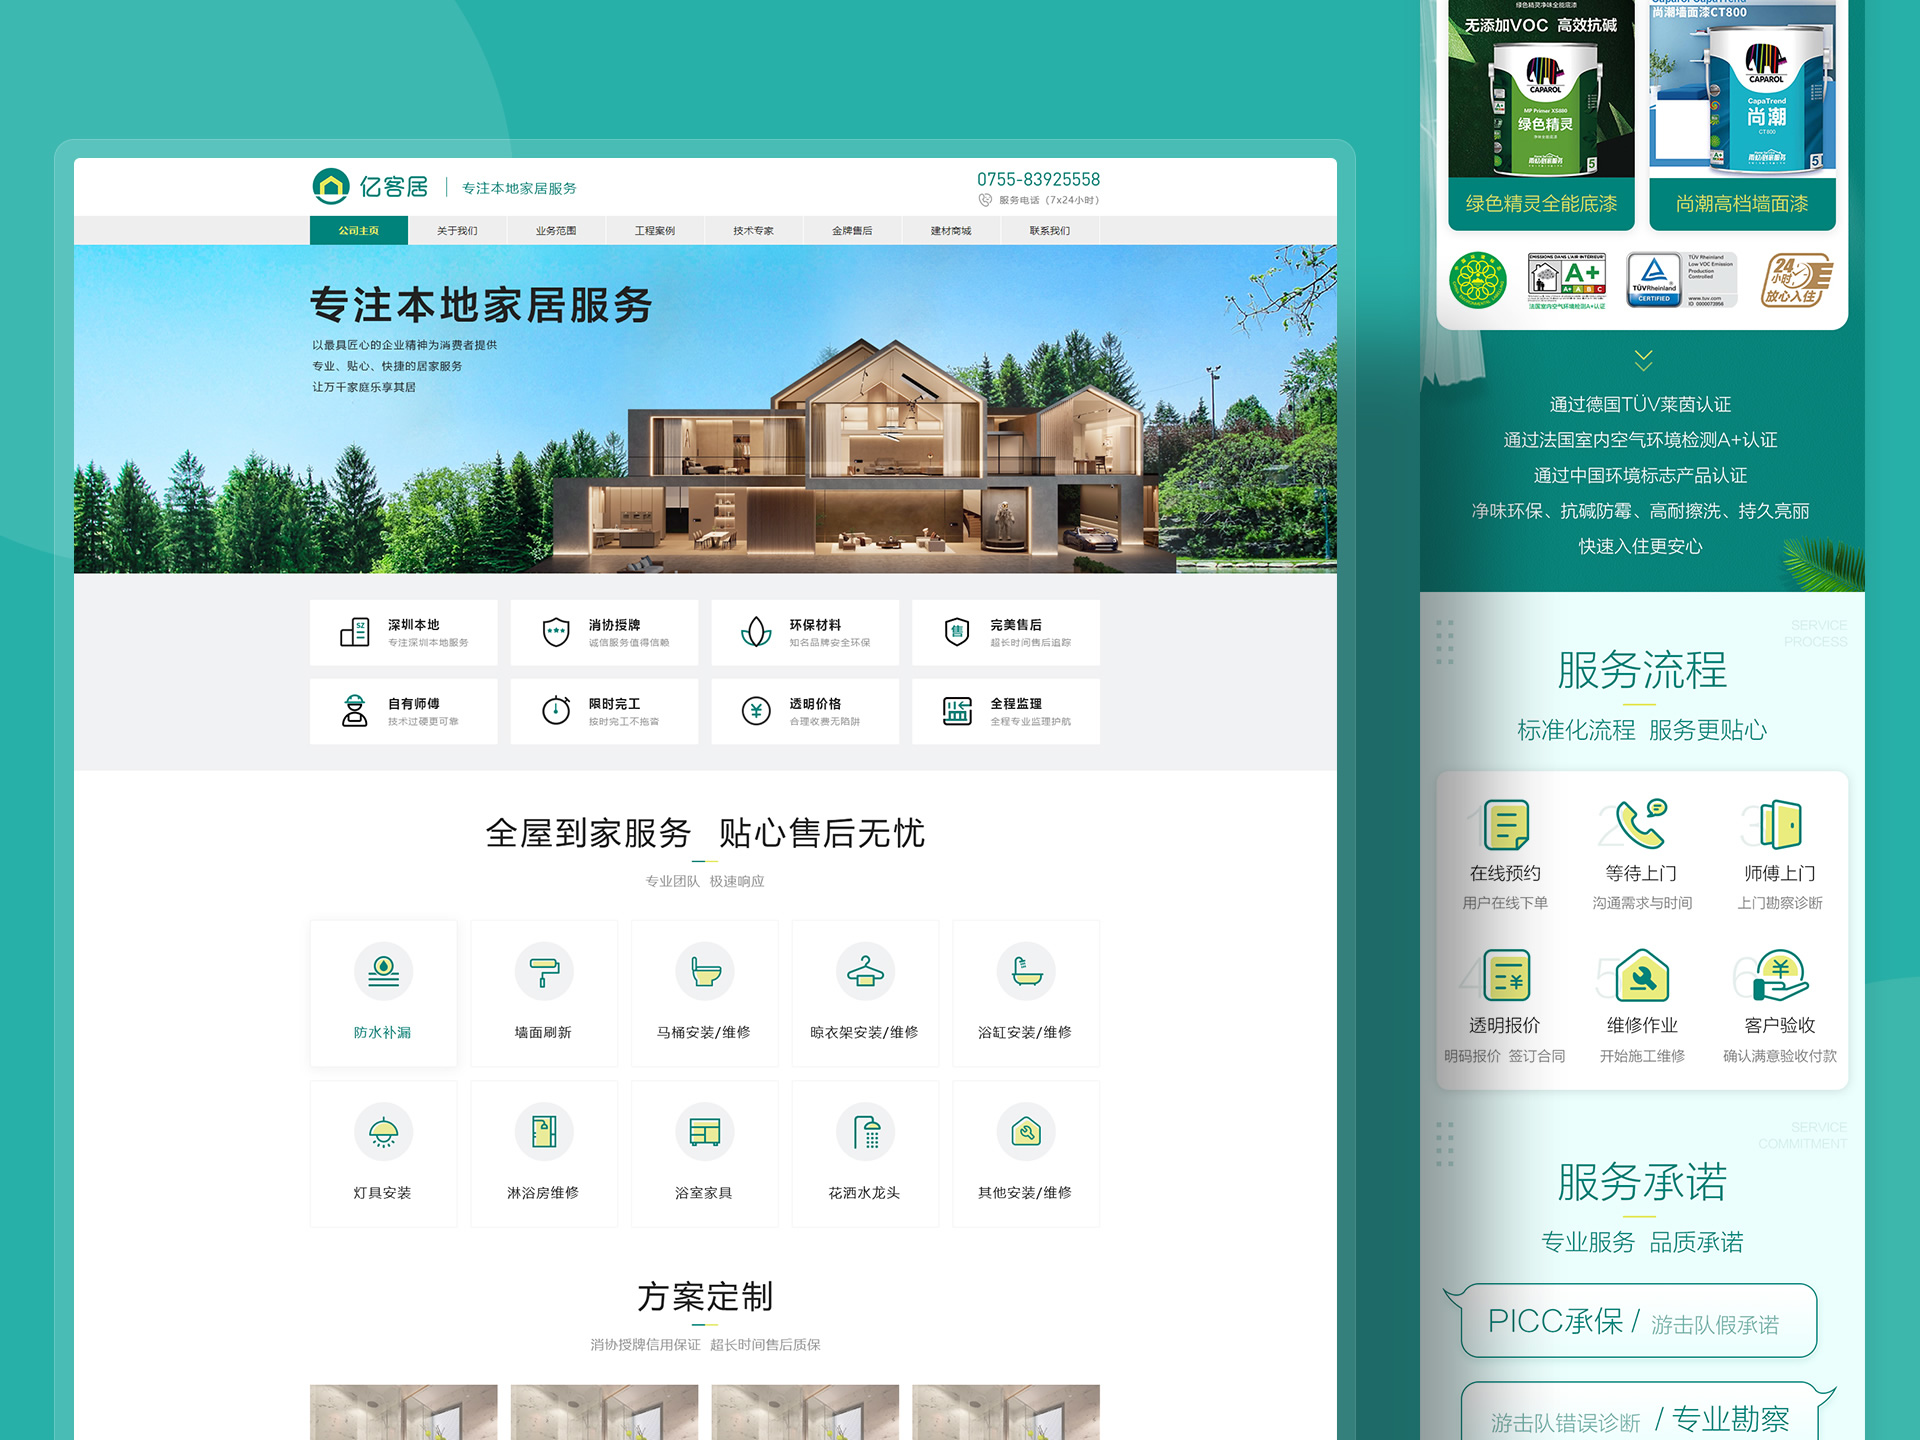
Task: Click the 师傅上门 door icon
Action: pyautogui.click(x=1780, y=826)
